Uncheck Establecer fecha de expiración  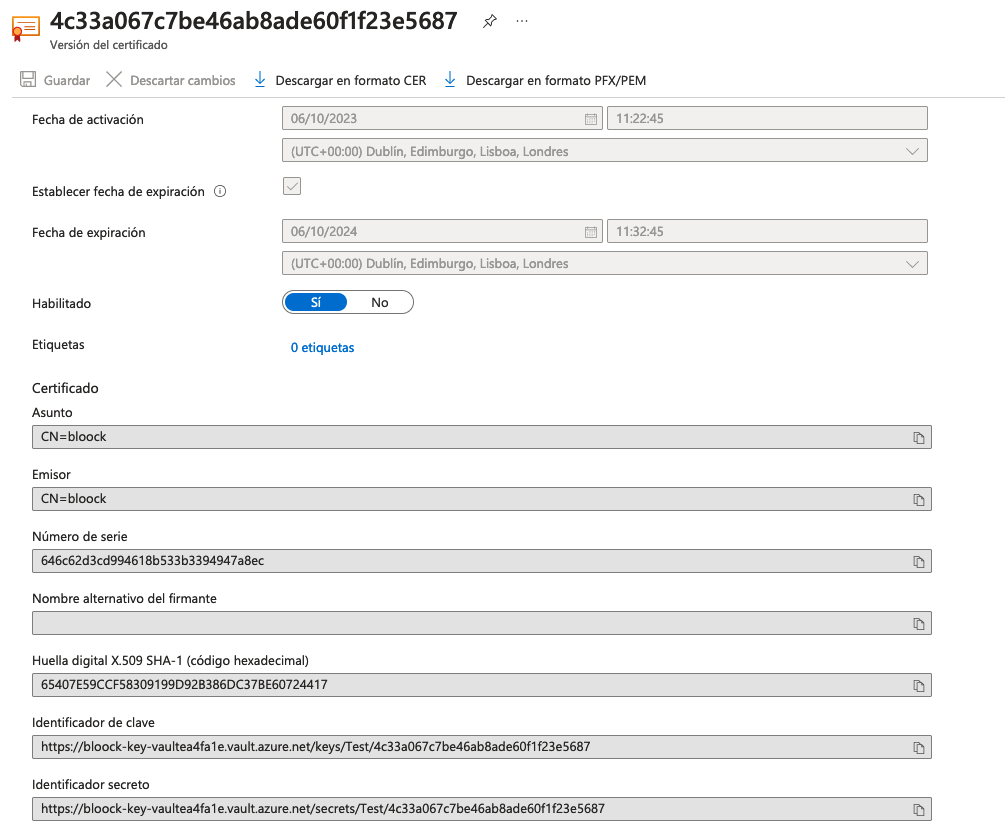(x=291, y=186)
